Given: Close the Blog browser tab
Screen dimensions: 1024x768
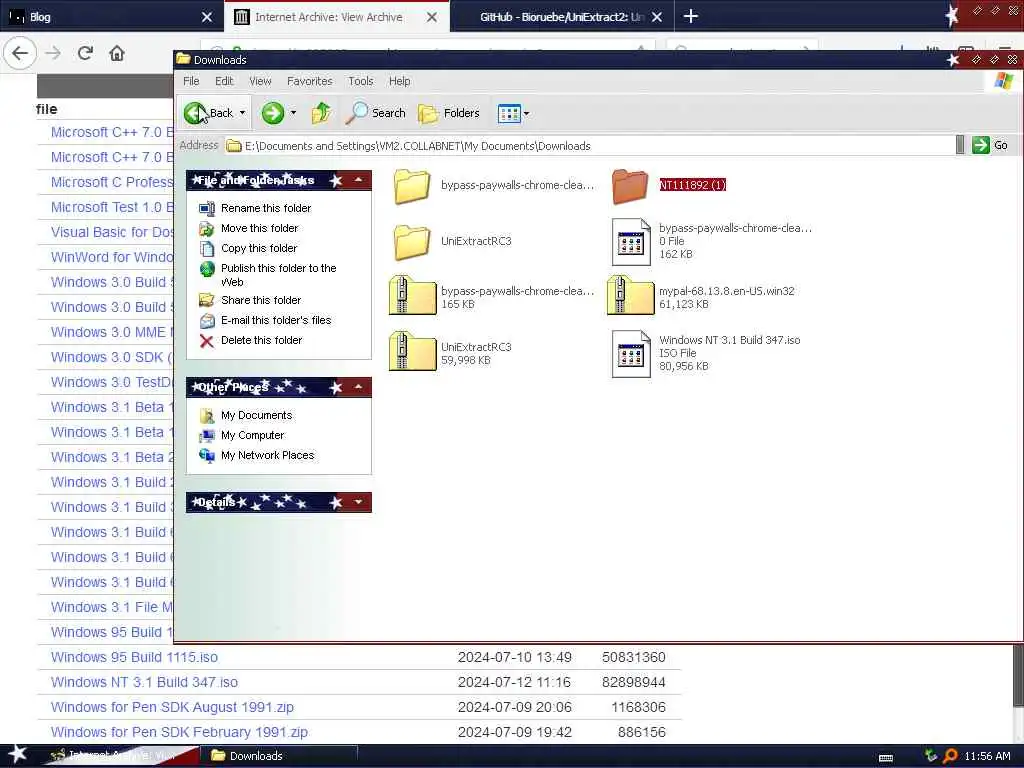Looking at the screenshot, I should (x=206, y=17).
